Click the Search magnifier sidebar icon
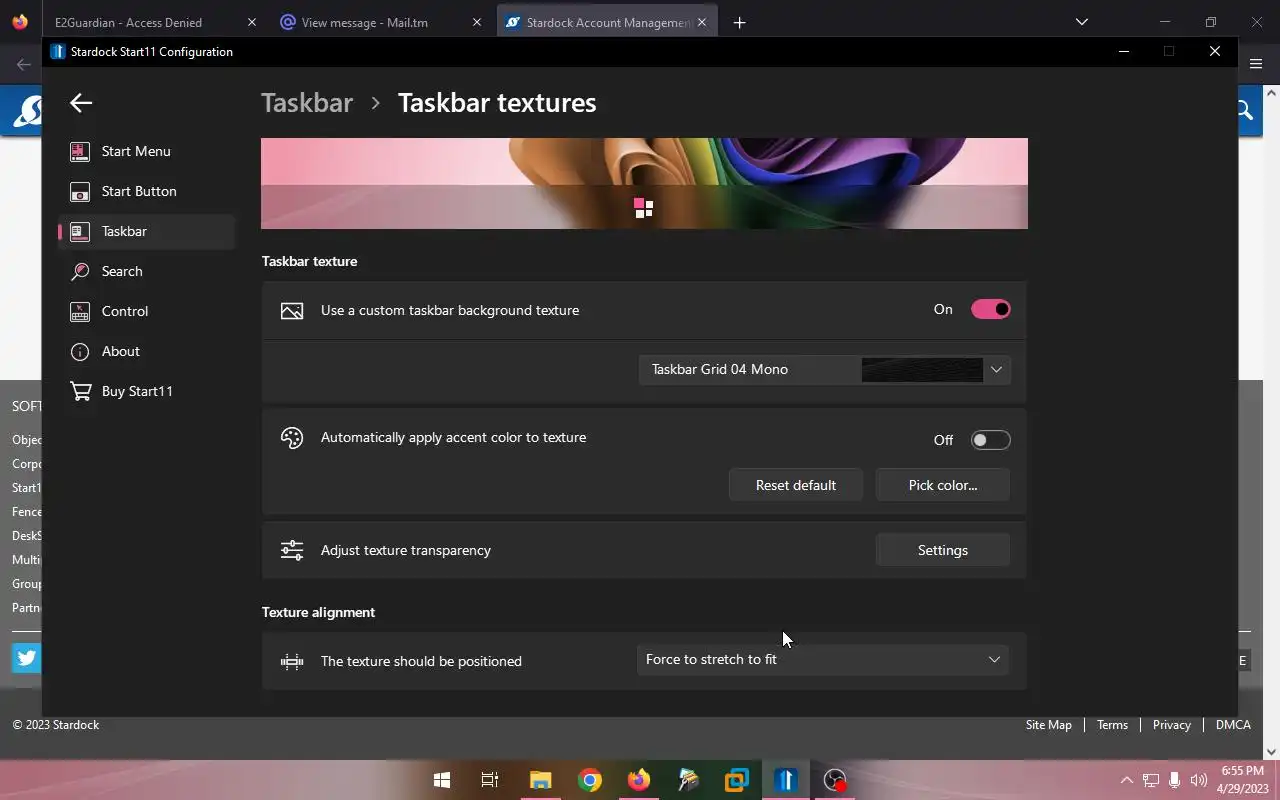 (x=80, y=271)
